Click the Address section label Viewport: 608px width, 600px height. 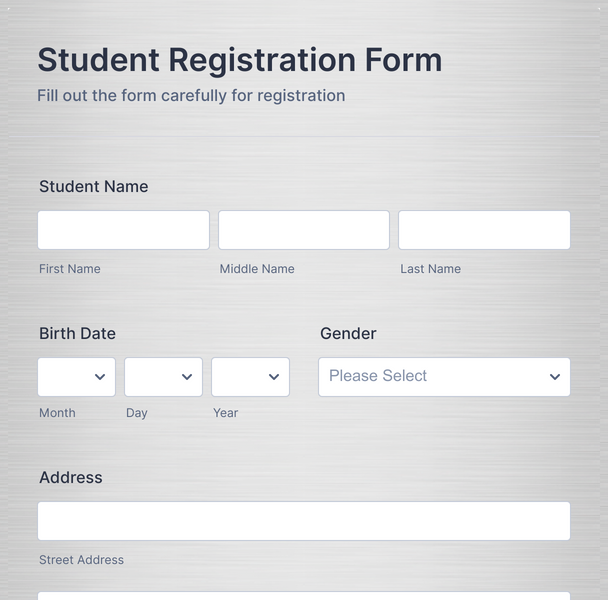[70, 478]
